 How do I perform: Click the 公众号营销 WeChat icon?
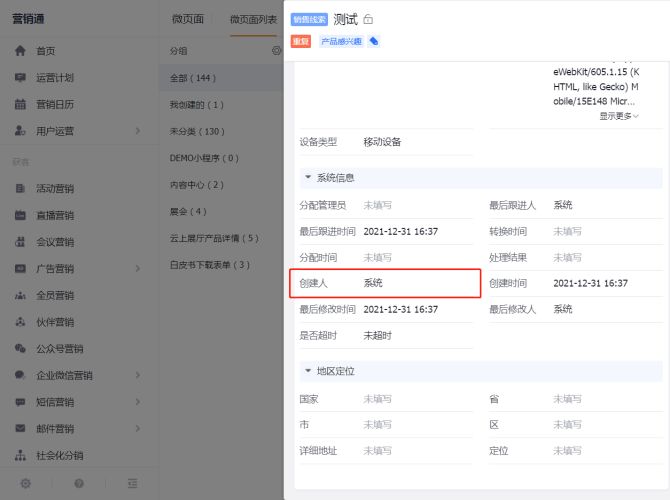point(20,348)
